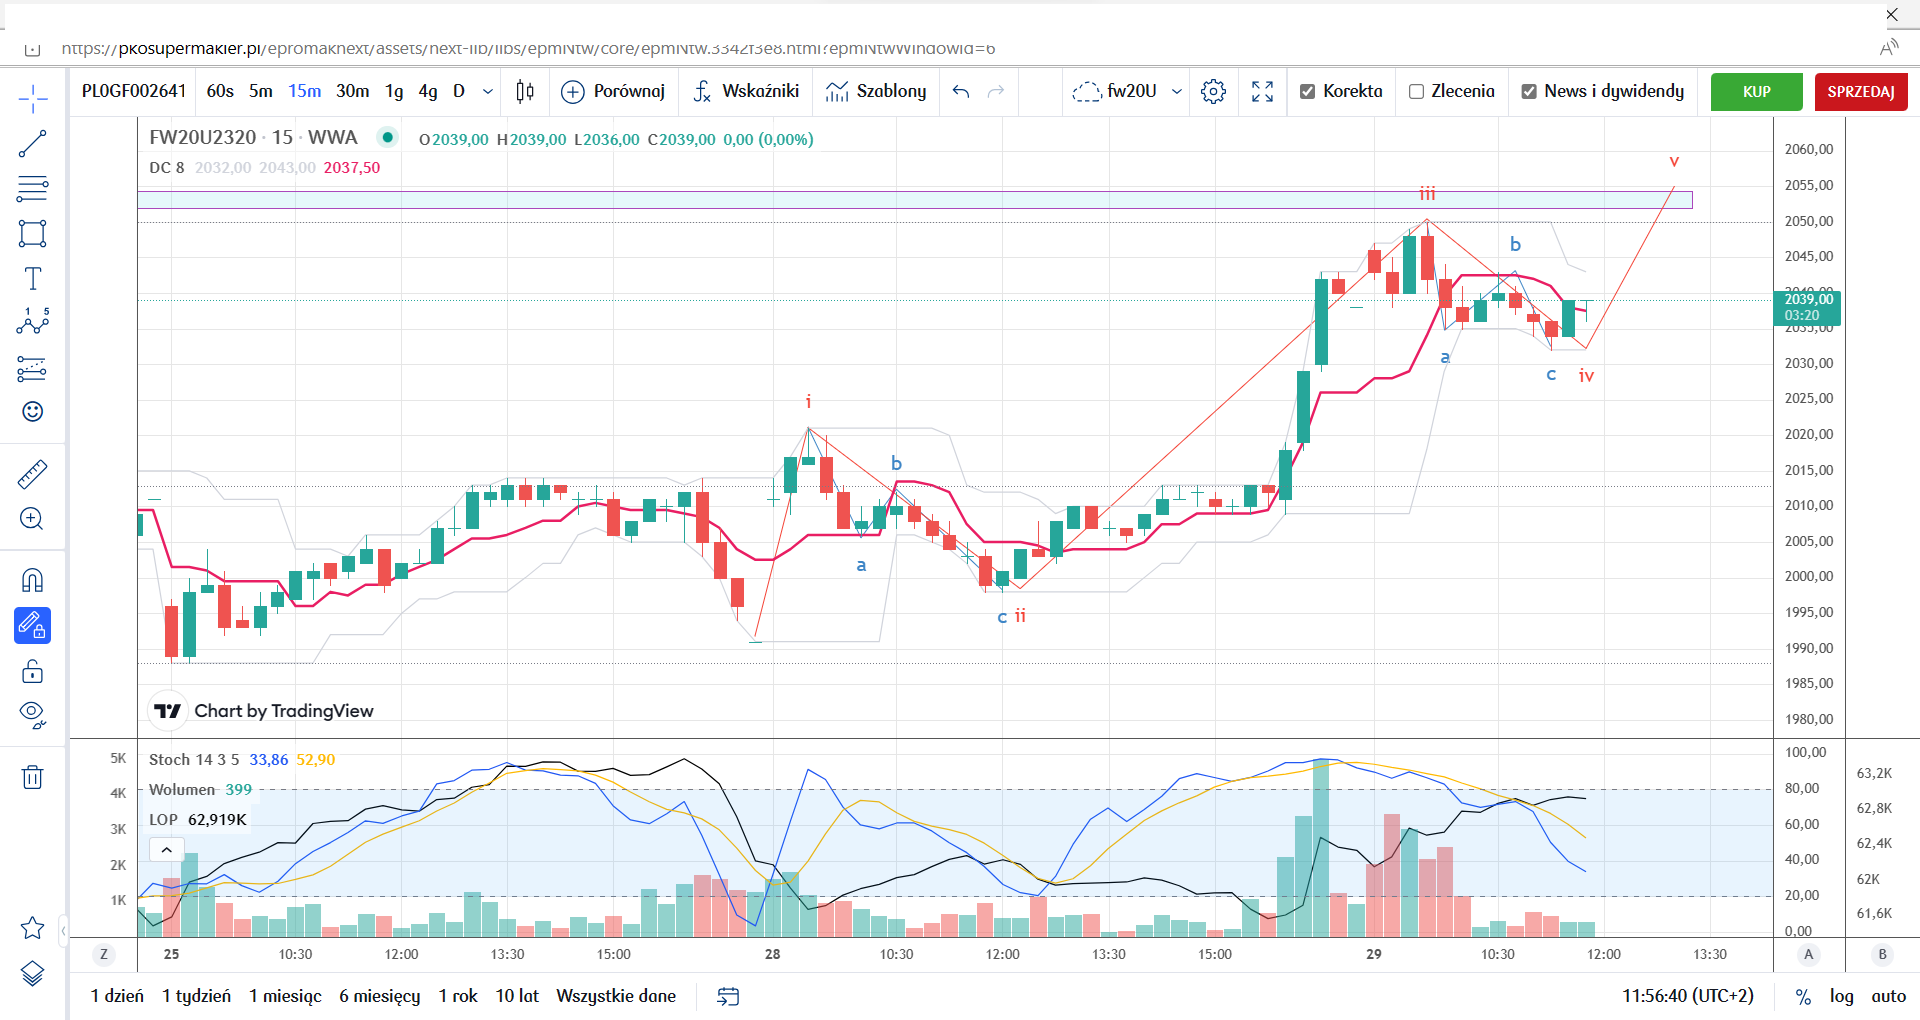This screenshot has height=1020, width=1920.
Task: Select the 1g hourly interval
Action: (x=395, y=91)
